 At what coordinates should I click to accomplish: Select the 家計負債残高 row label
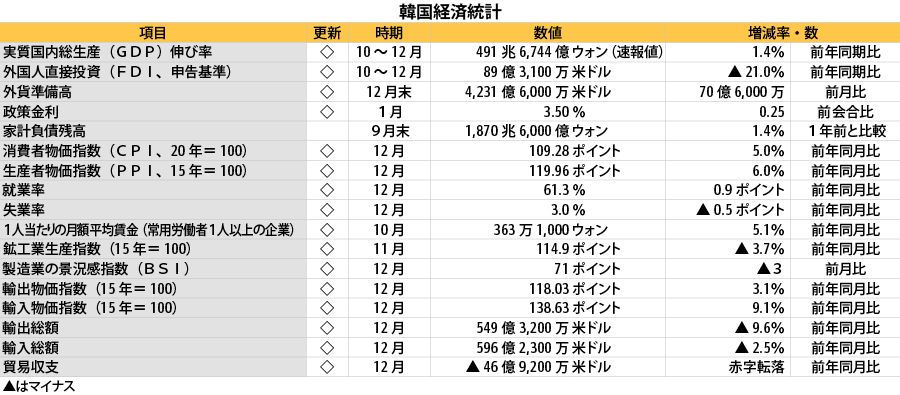44,131
